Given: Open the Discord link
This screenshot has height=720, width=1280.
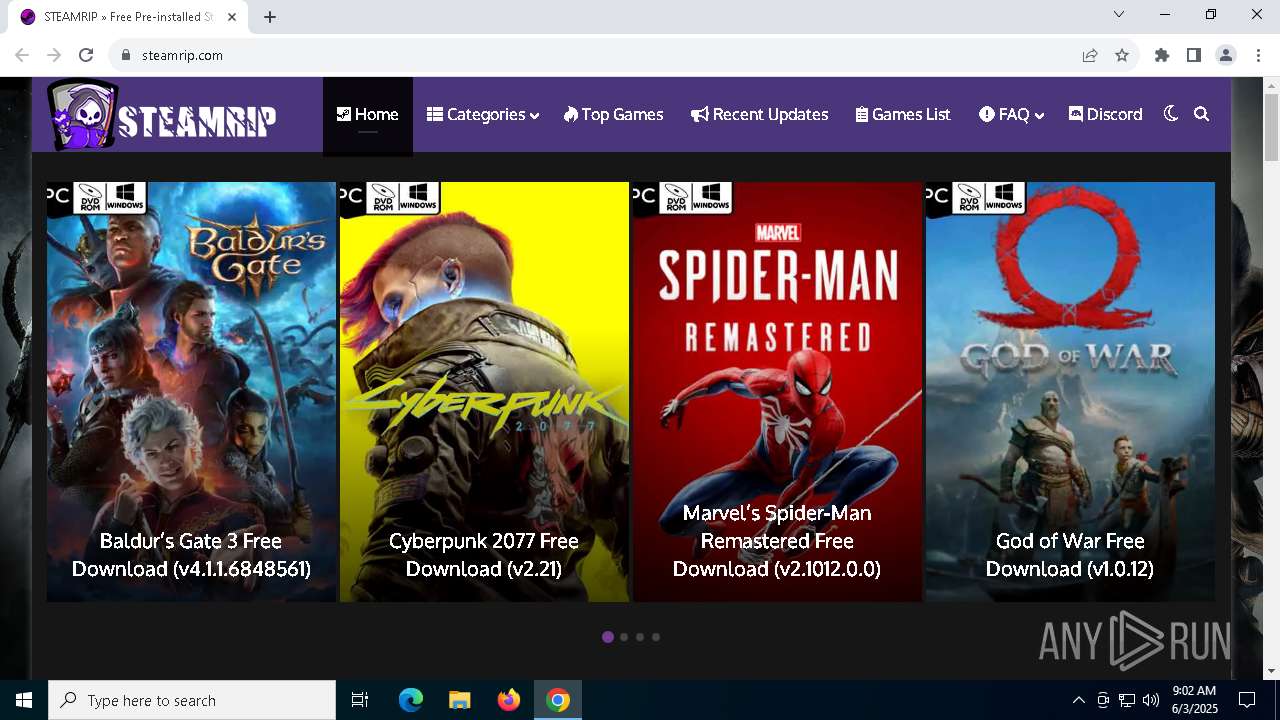Looking at the screenshot, I should pos(1105,115).
